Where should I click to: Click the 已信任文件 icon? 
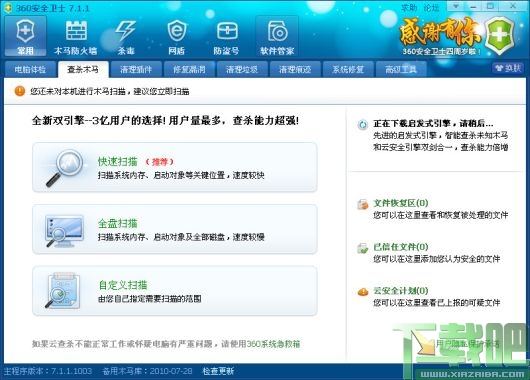pyautogui.click(x=363, y=248)
